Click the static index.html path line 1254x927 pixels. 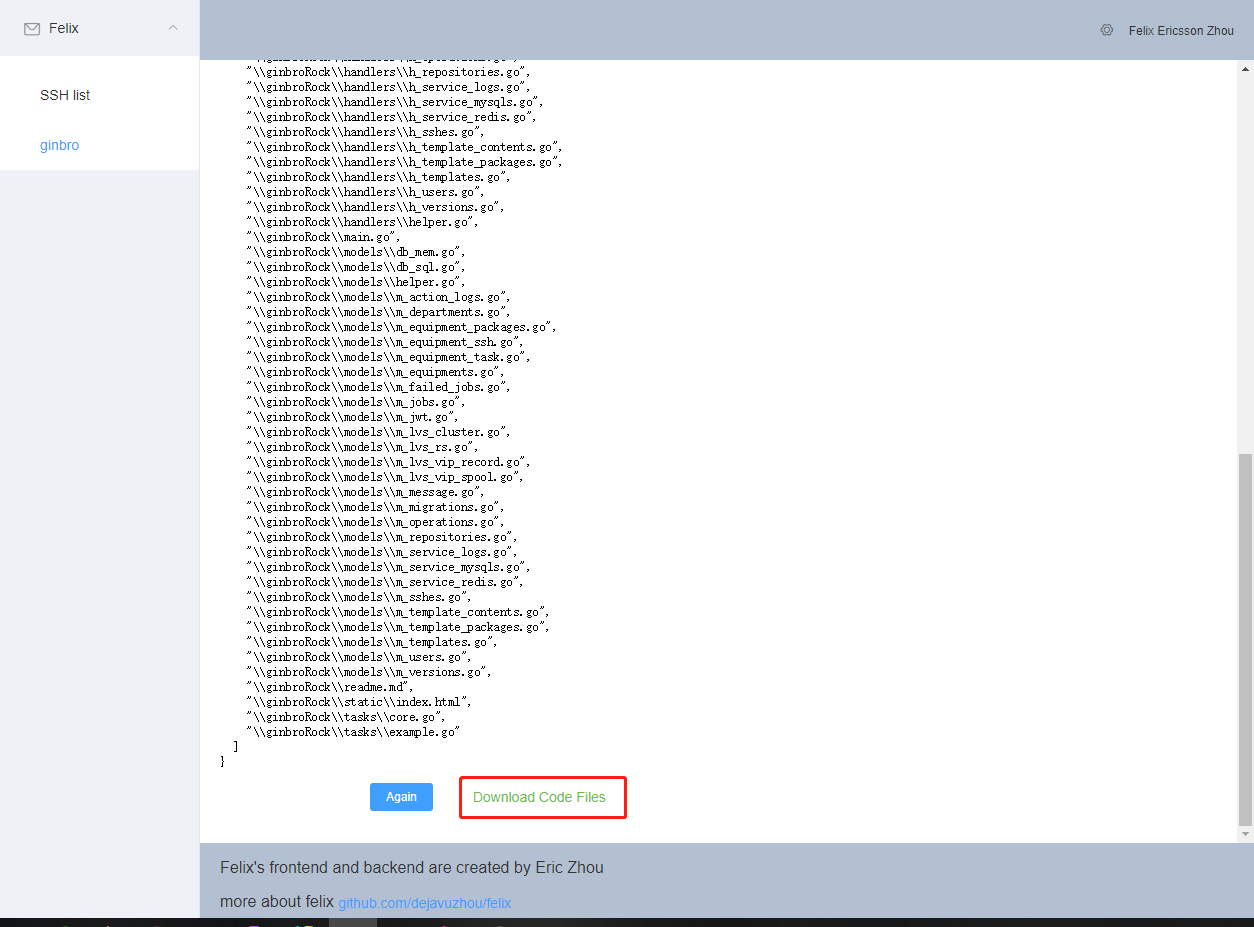tap(359, 702)
